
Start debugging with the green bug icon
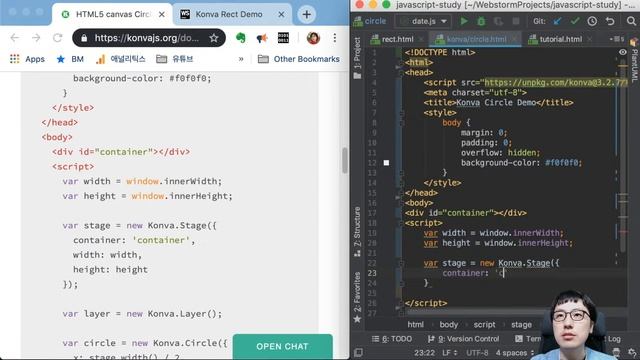[x=481, y=21]
